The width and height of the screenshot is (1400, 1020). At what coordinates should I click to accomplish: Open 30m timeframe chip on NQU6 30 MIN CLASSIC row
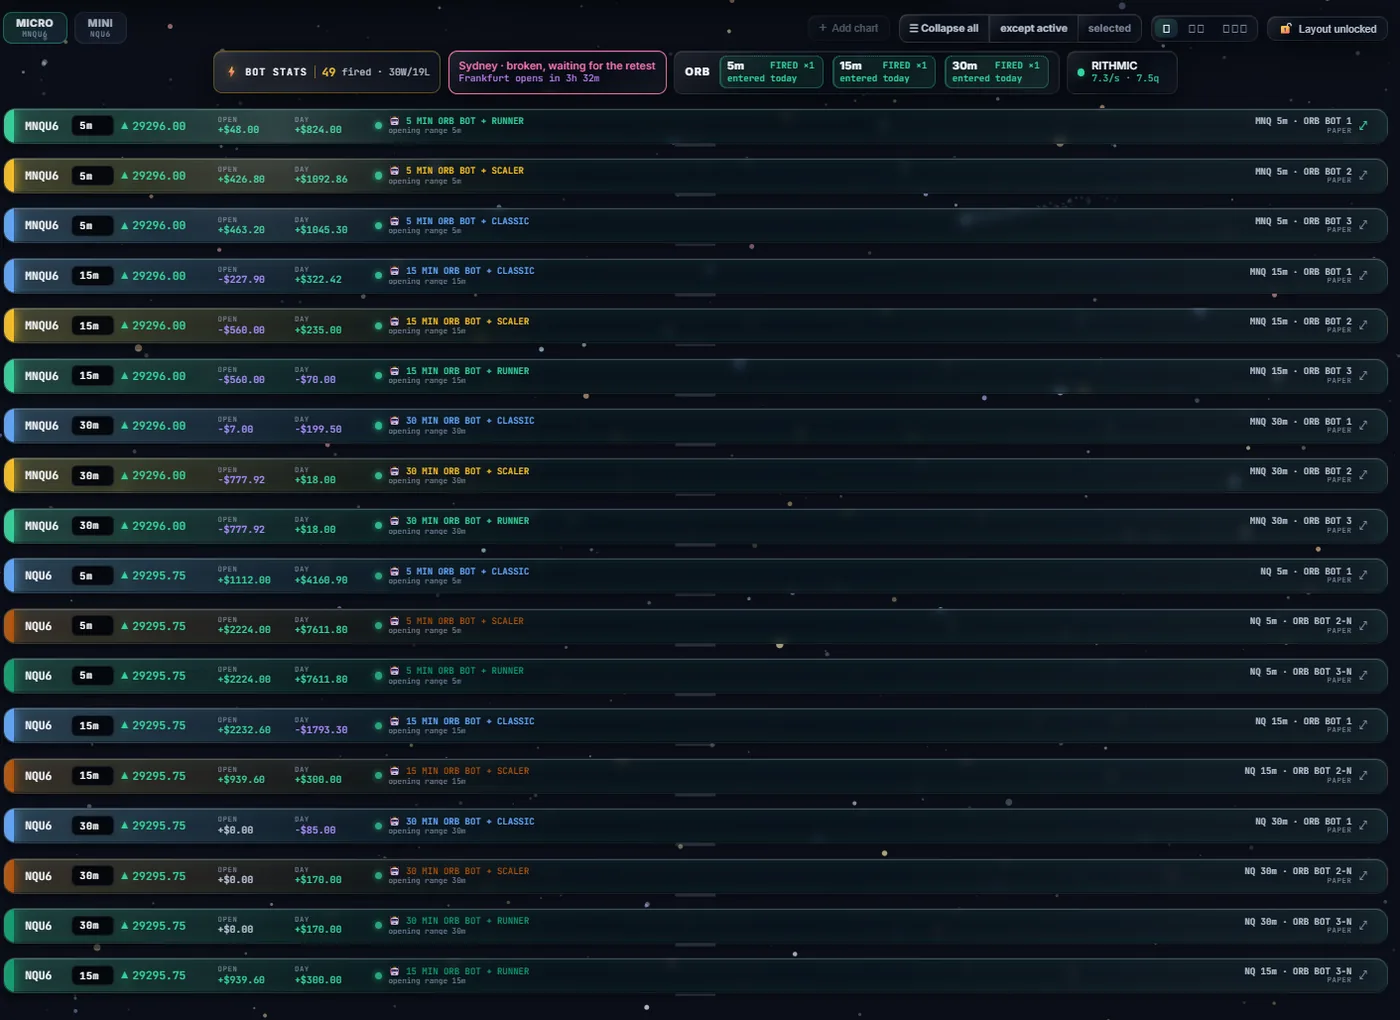[92, 826]
